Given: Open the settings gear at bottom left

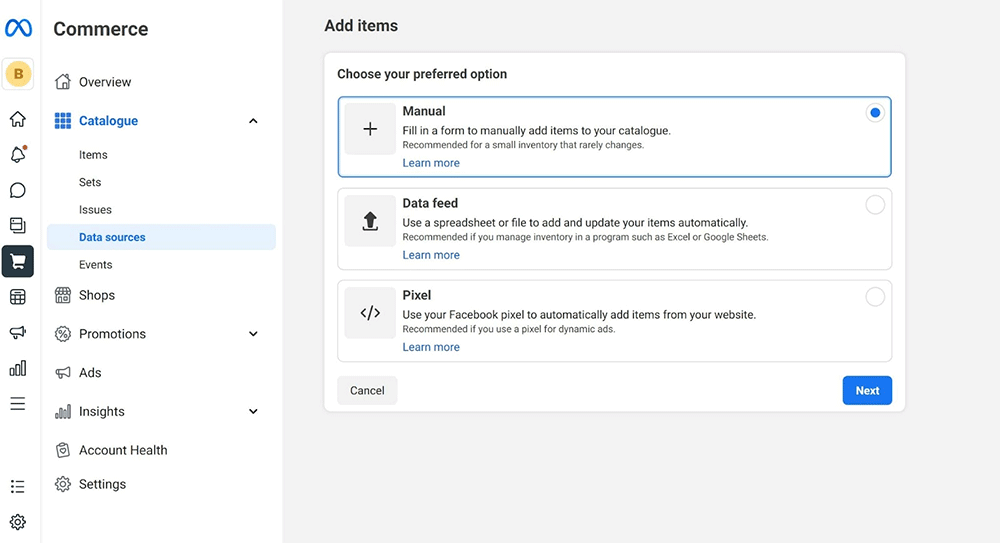Looking at the screenshot, I should [x=18, y=522].
